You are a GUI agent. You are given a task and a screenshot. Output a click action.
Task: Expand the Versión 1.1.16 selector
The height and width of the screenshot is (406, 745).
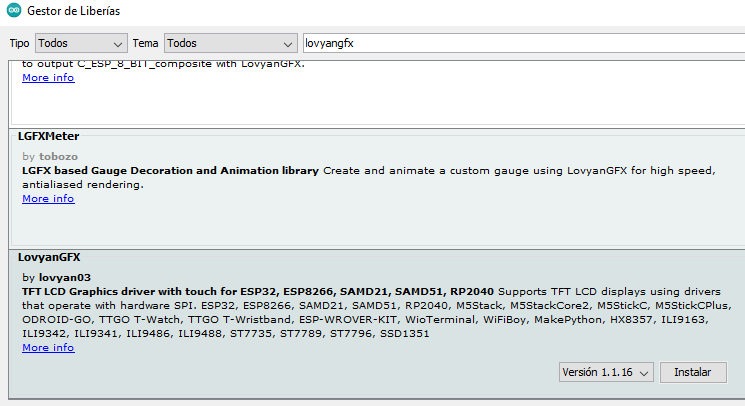(606, 372)
